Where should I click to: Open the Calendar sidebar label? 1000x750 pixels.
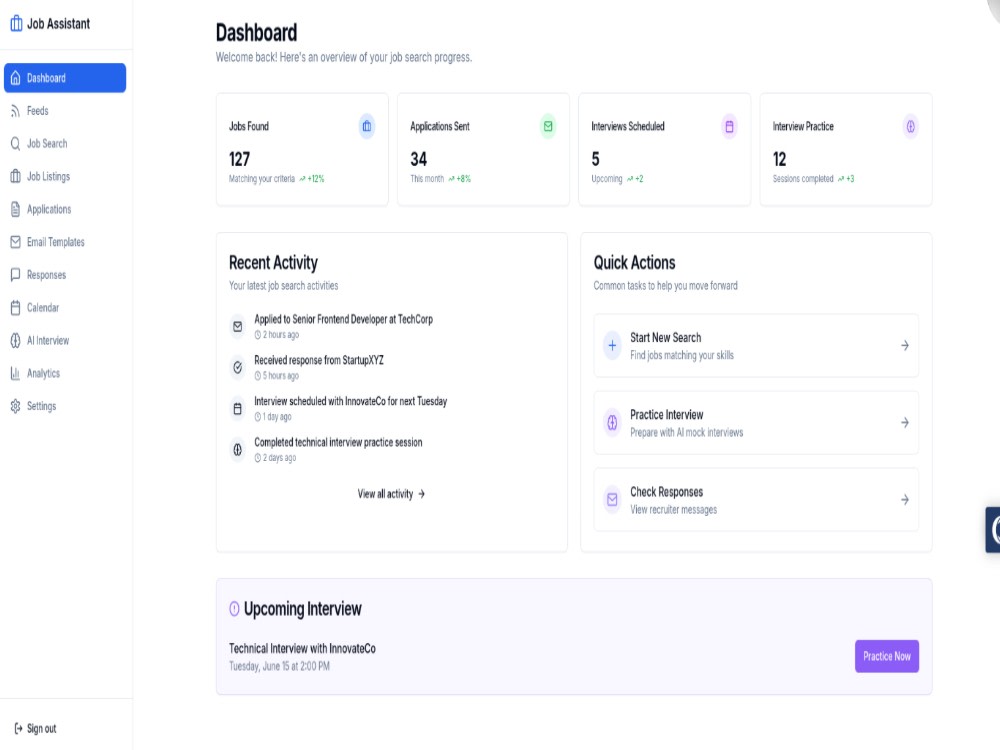click(x=43, y=308)
